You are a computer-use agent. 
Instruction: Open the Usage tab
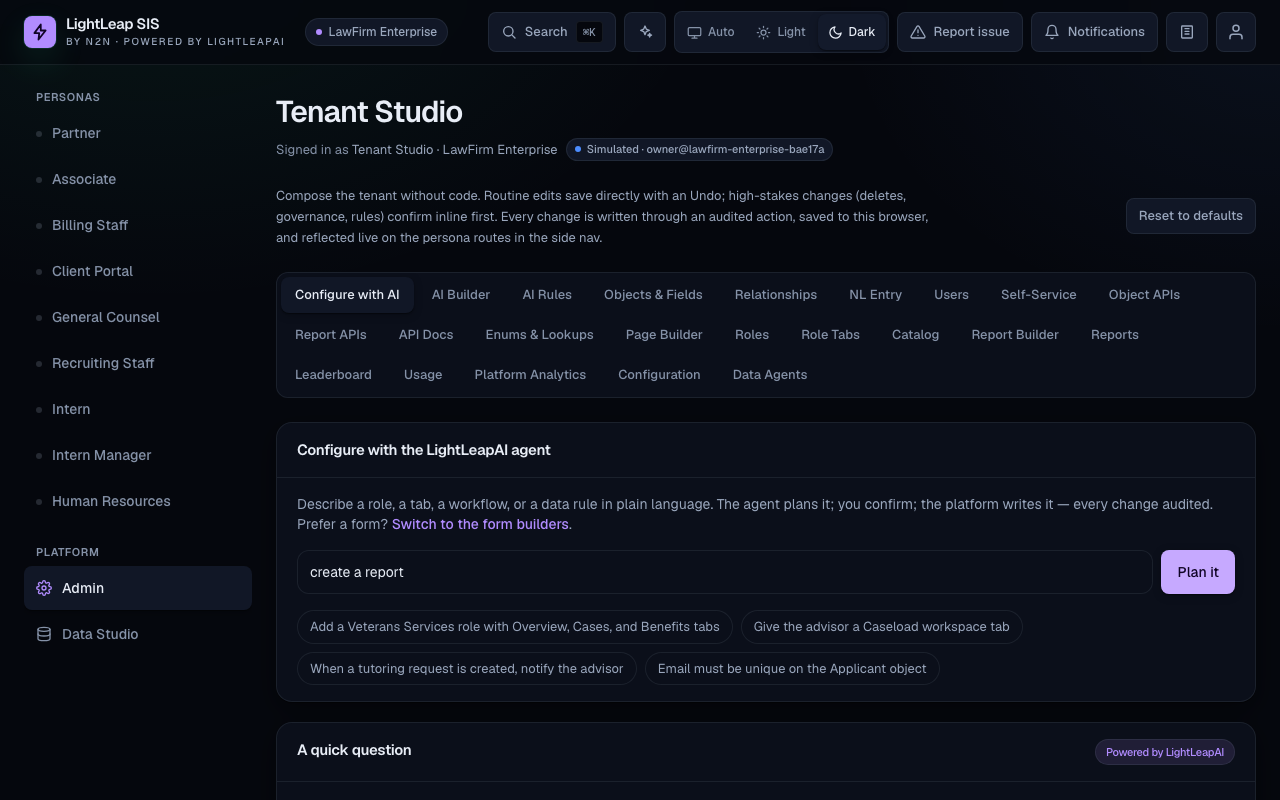click(x=423, y=375)
